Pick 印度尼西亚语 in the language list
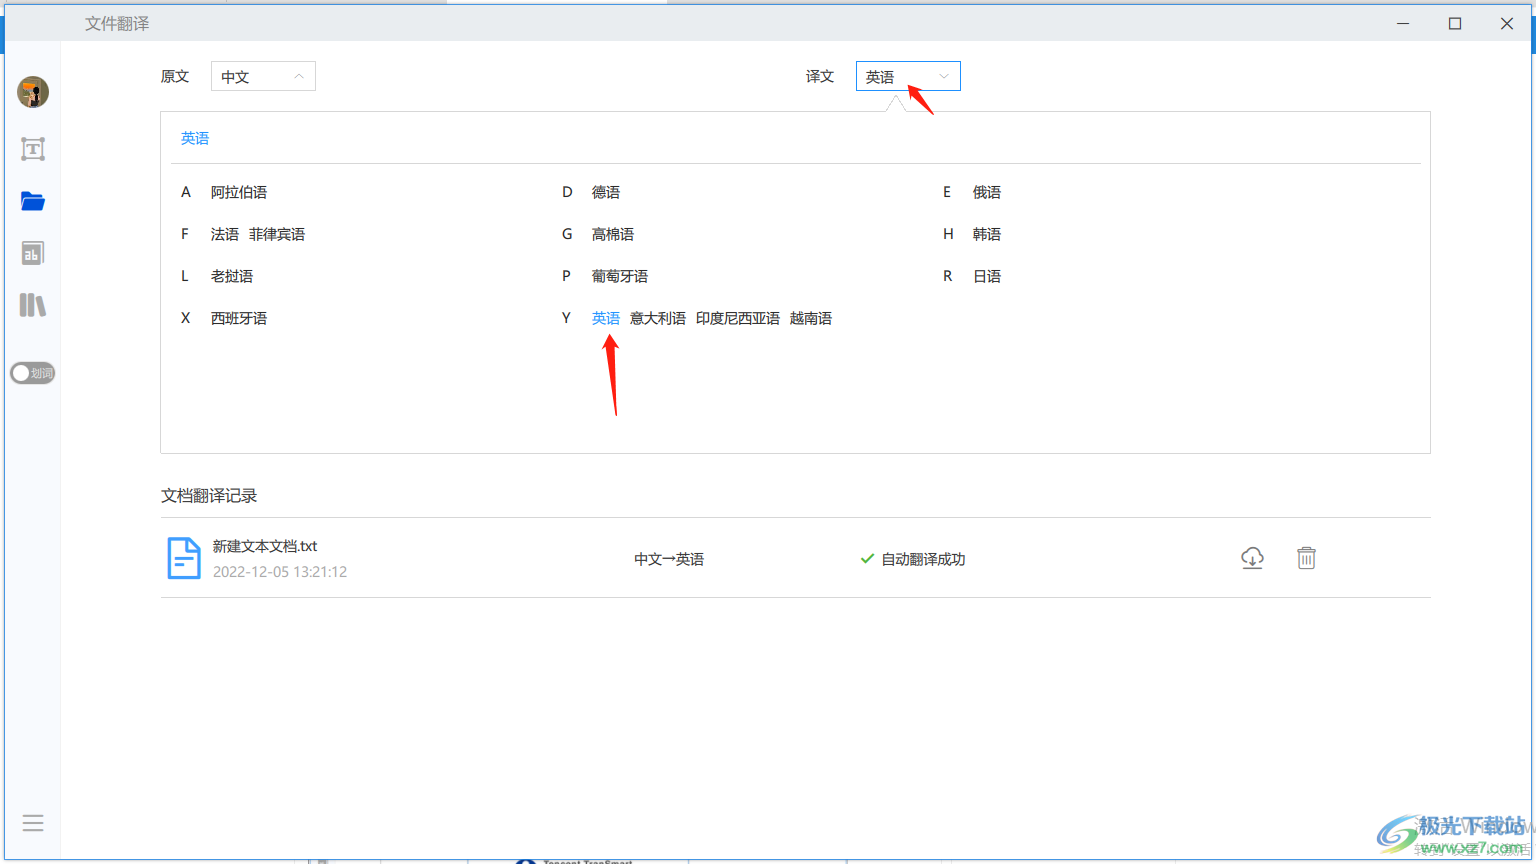 click(738, 318)
